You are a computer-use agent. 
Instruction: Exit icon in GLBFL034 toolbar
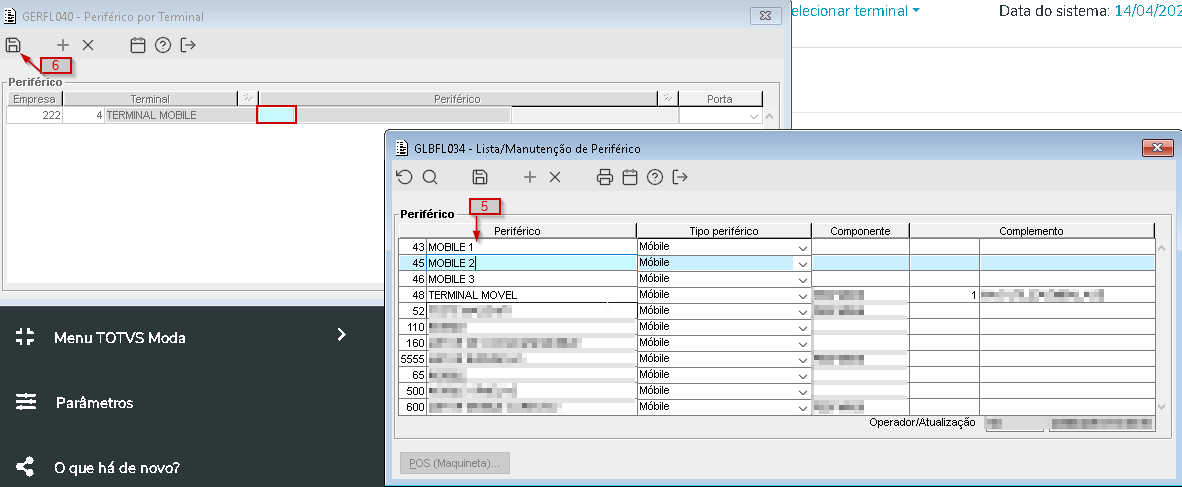(x=680, y=177)
